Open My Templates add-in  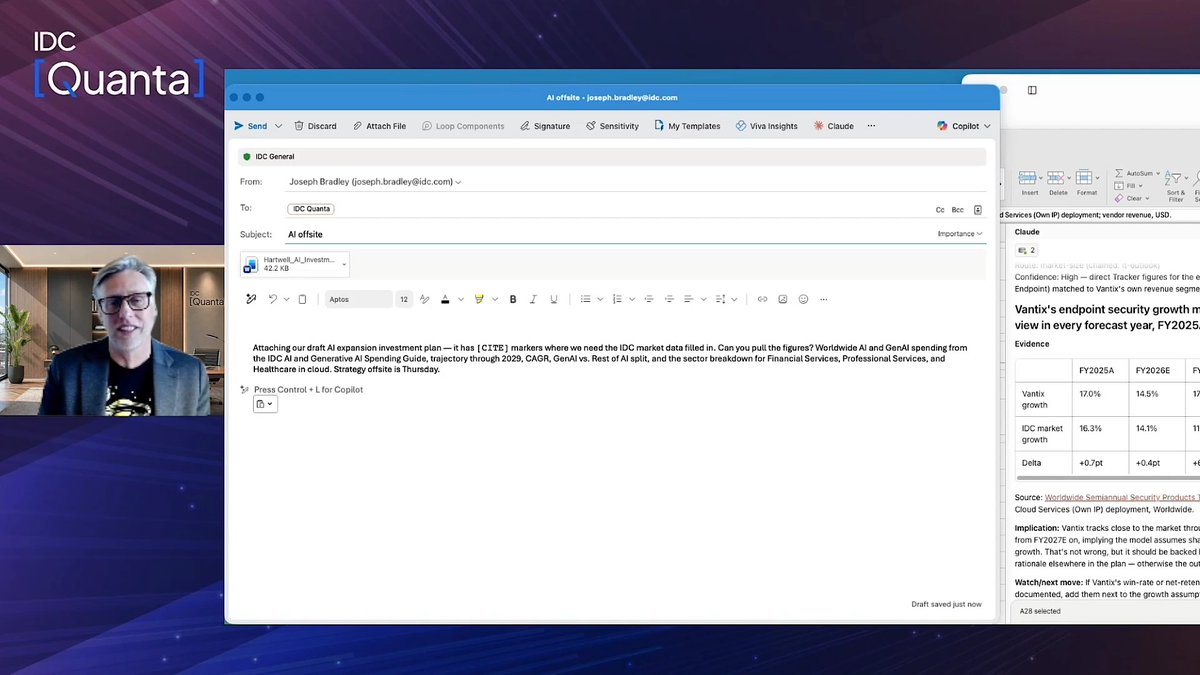point(687,126)
